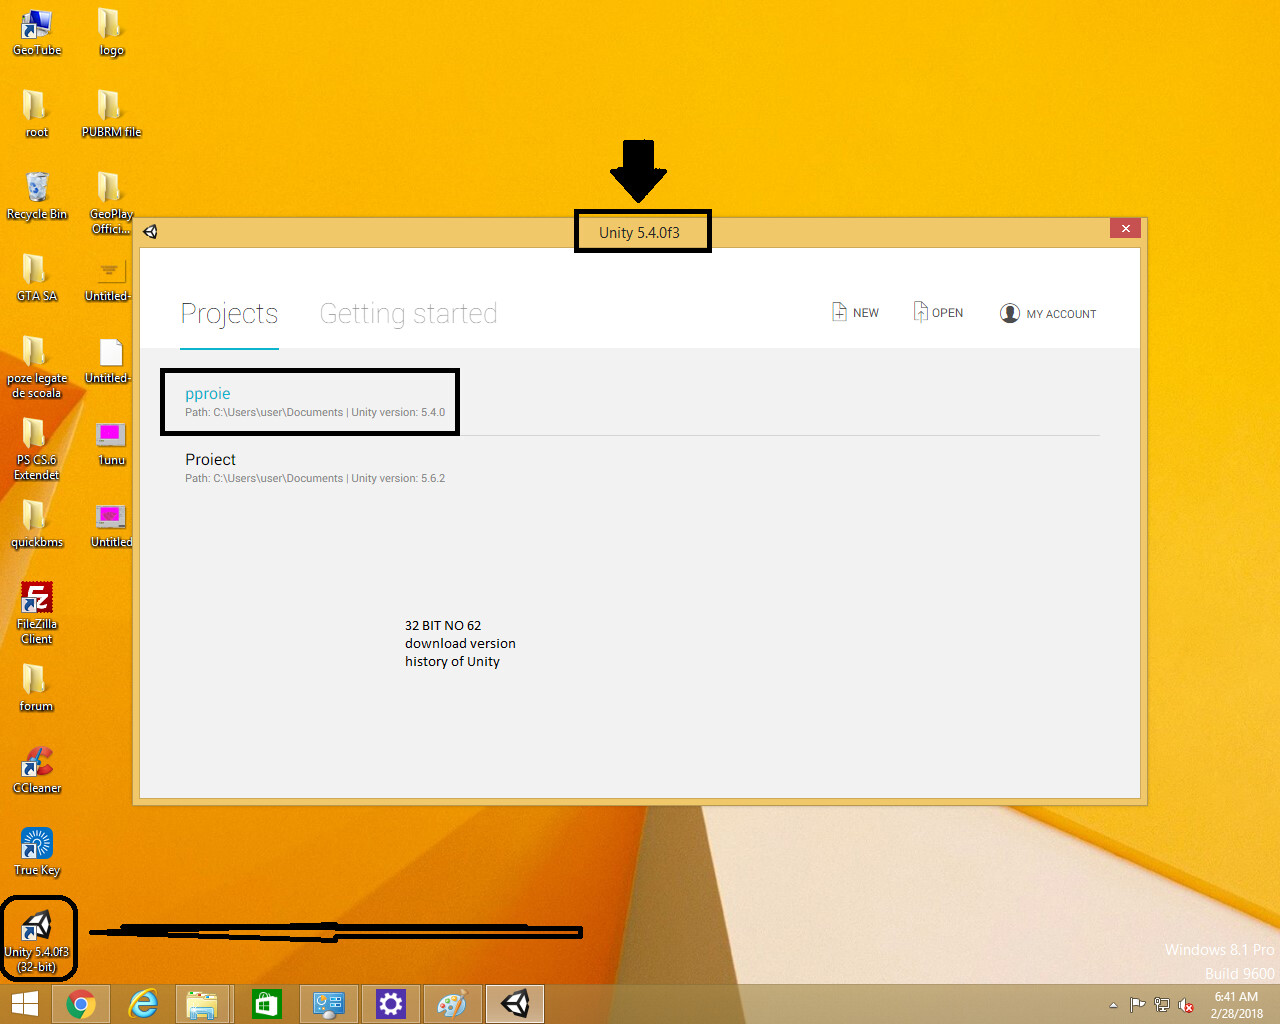Image resolution: width=1280 pixels, height=1024 pixels.
Task: Close the Unity launcher window
Action: (1126, 228)
